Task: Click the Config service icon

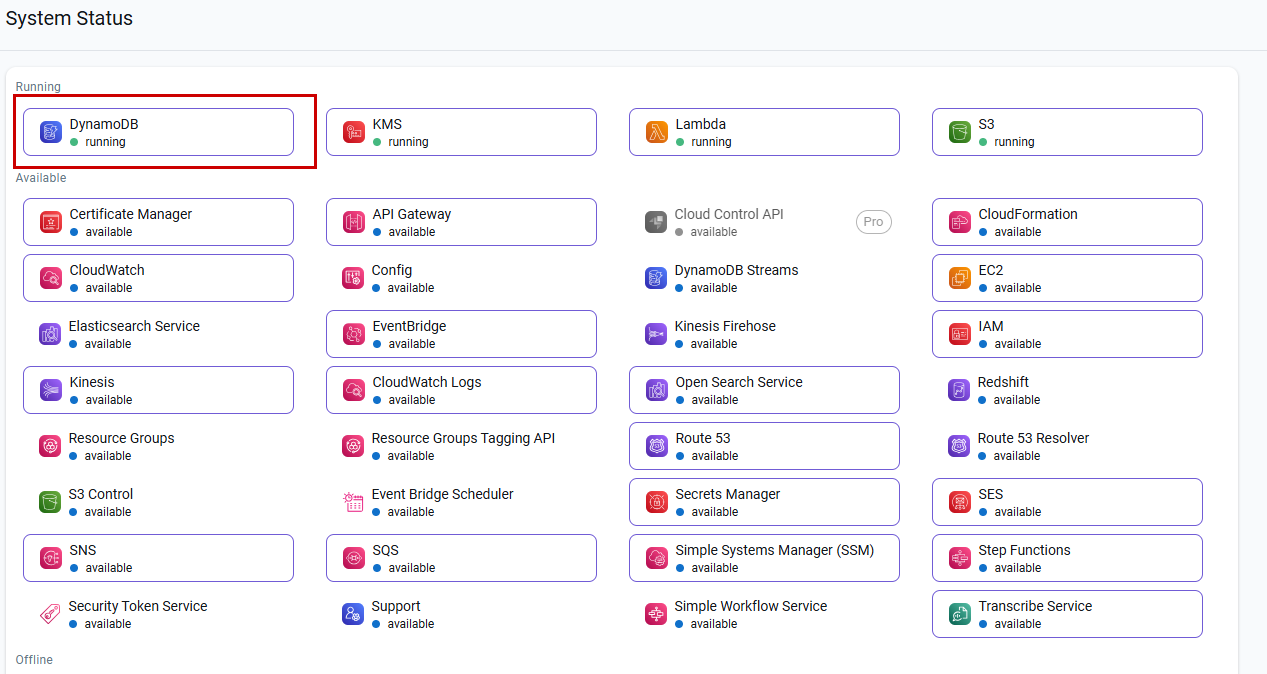Action: click(x=353, y=278)
